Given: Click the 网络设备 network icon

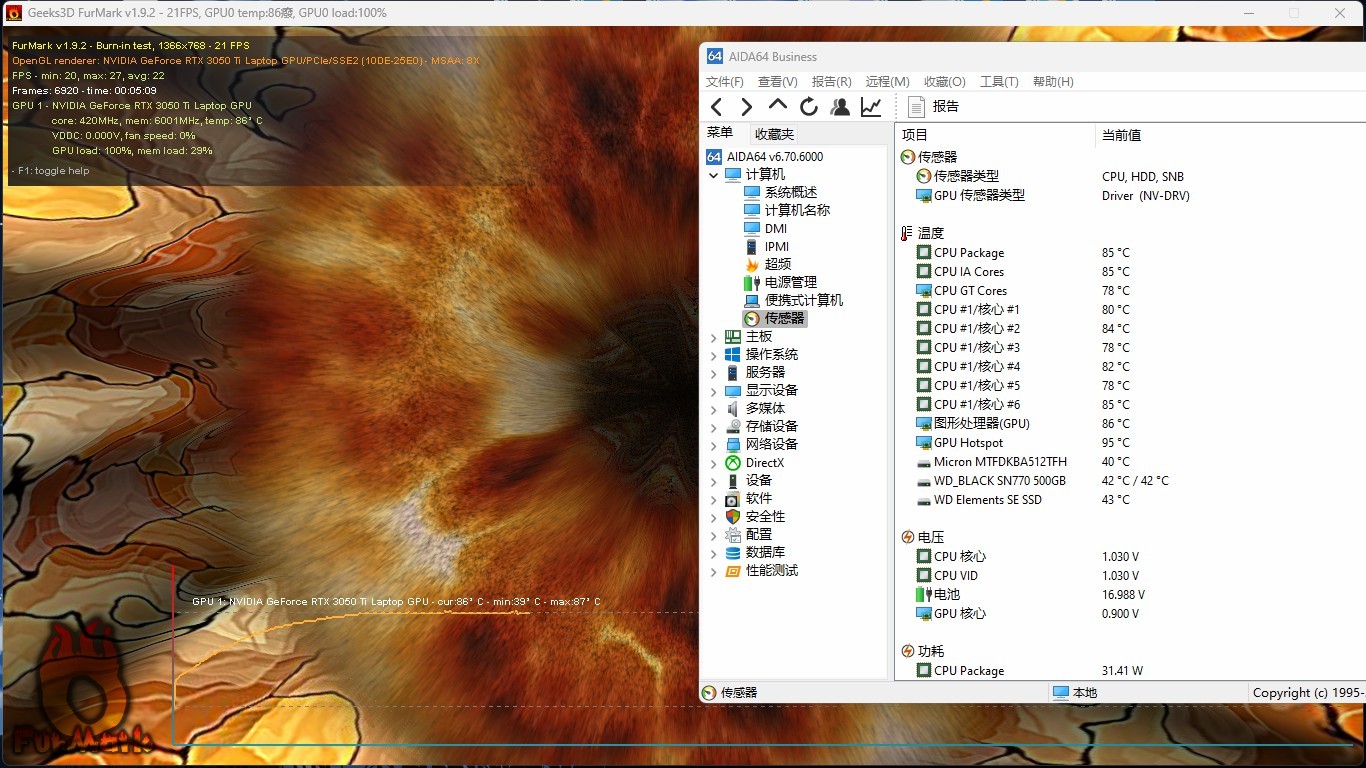Looking at the screenshot, I should (x=733, y=445).
